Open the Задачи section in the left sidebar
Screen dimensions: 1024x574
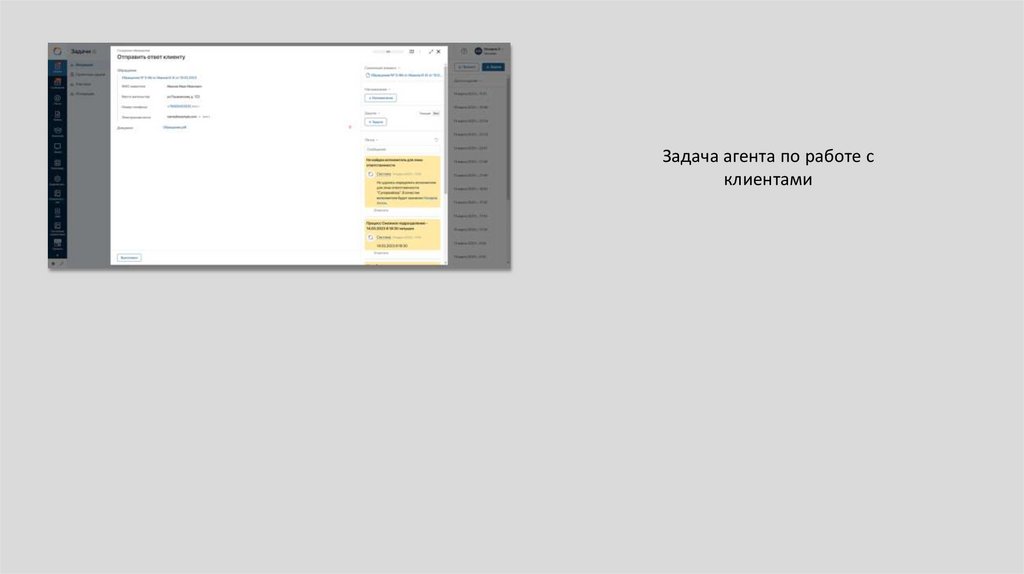[58, 67]
